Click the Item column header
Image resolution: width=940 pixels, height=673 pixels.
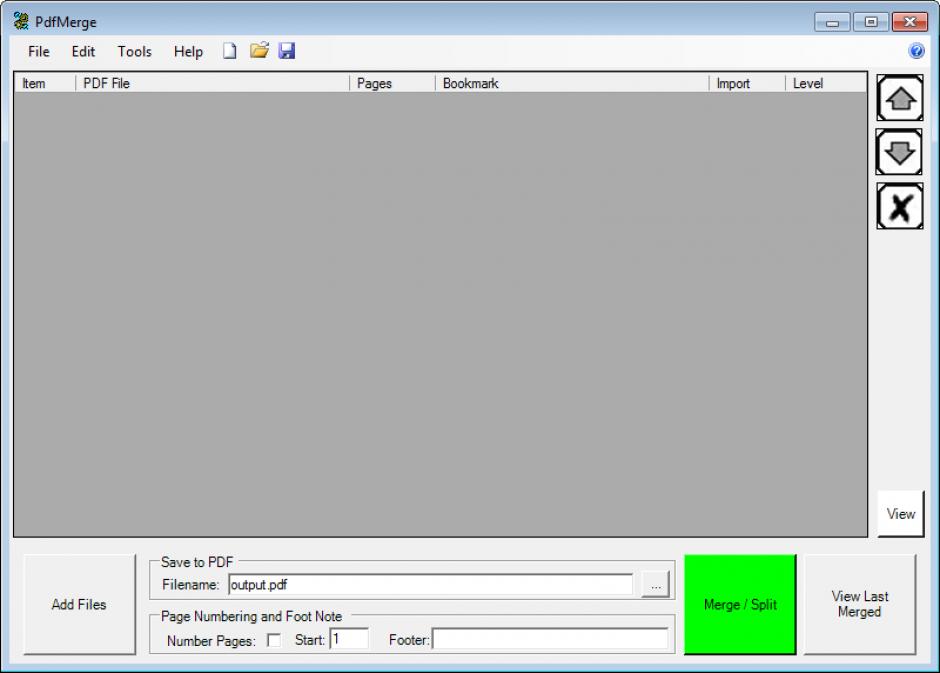(x=44, y=83)
